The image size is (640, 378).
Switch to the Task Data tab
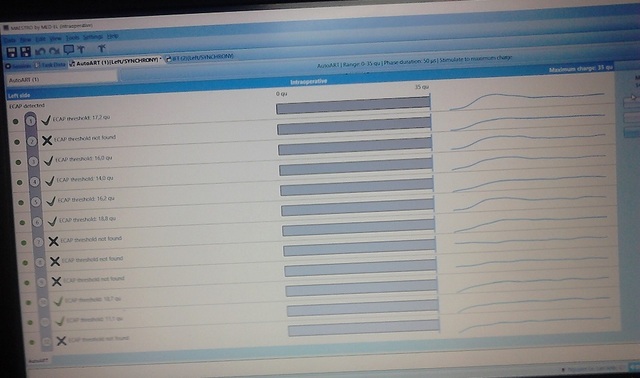[51, 64]
